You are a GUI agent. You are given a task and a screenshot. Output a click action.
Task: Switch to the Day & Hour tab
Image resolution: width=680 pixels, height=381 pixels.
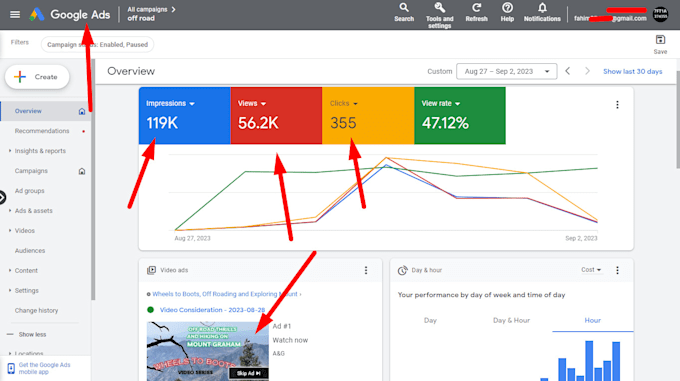coord(511,320)
